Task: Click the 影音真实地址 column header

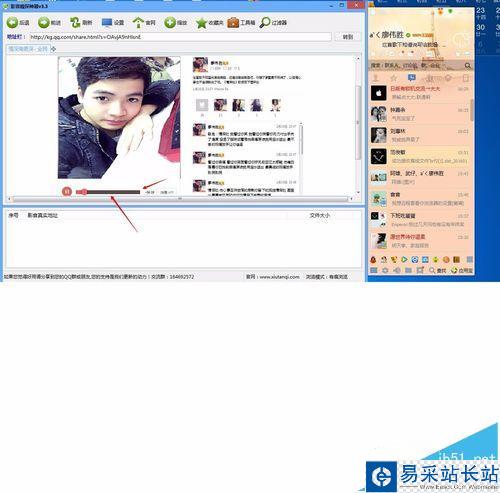Action: [42, 215]
